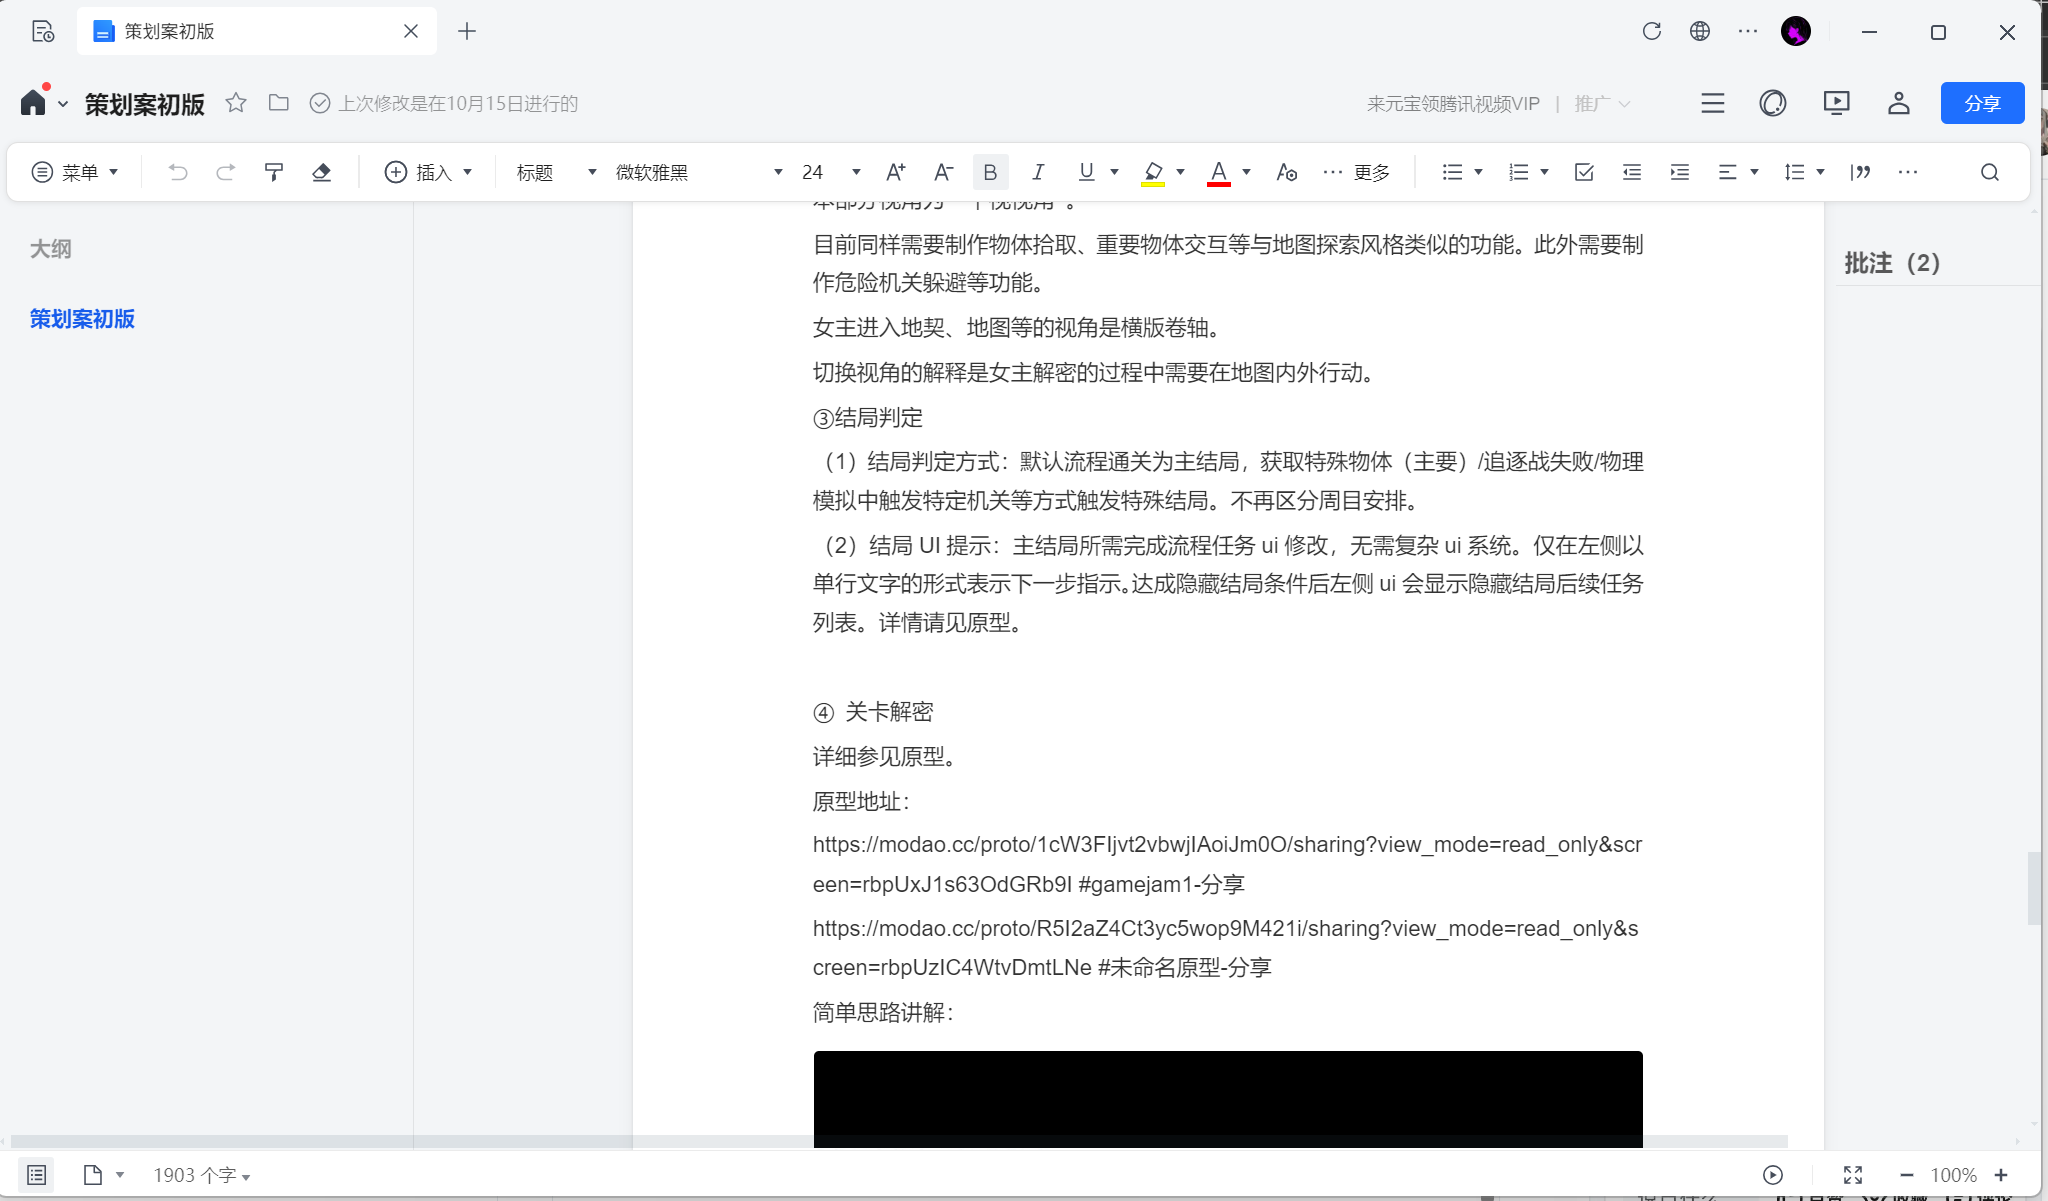Toggle italic formatting
The height and width of the screenshot is (1201, 2048).
click(x=1038, y=172)
